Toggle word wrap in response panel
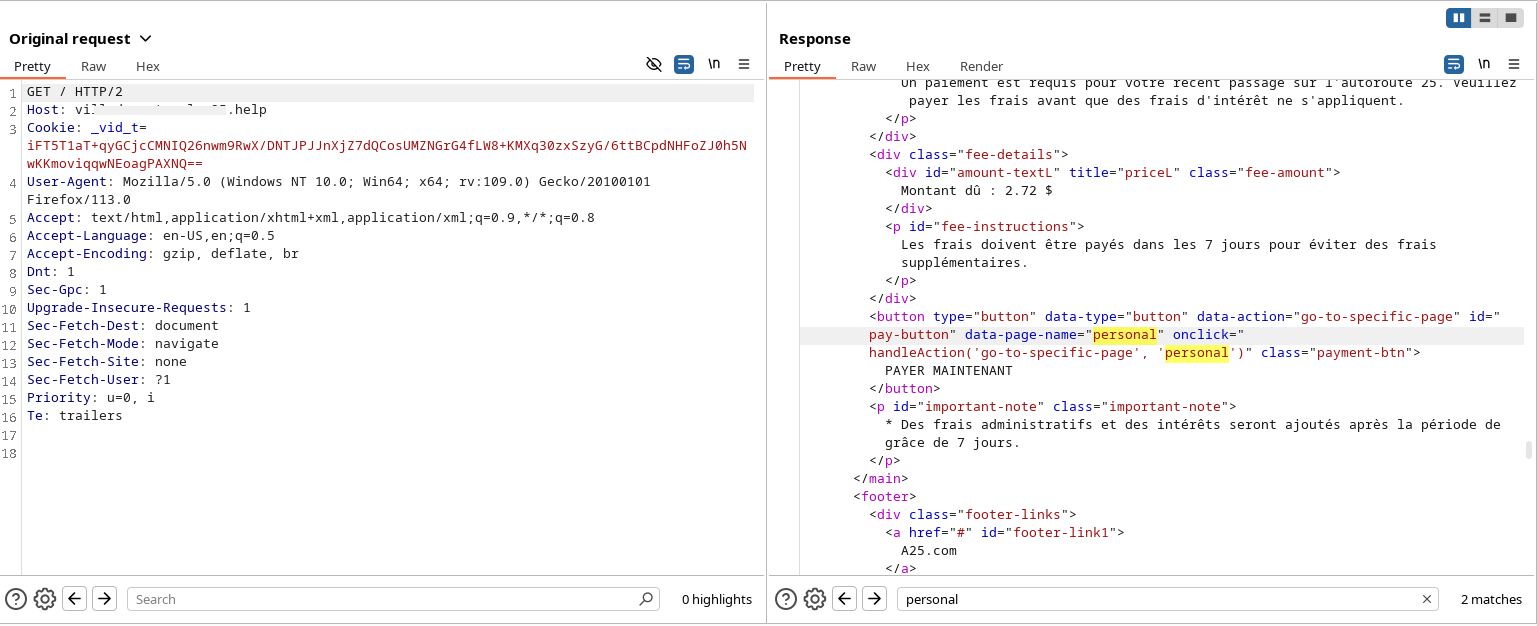The height and width of the screenshot is (626, 1537). 1454,64
